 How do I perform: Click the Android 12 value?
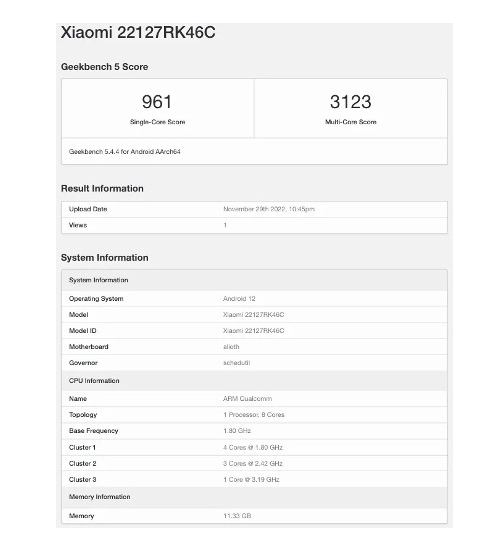(x=239, y=299)
